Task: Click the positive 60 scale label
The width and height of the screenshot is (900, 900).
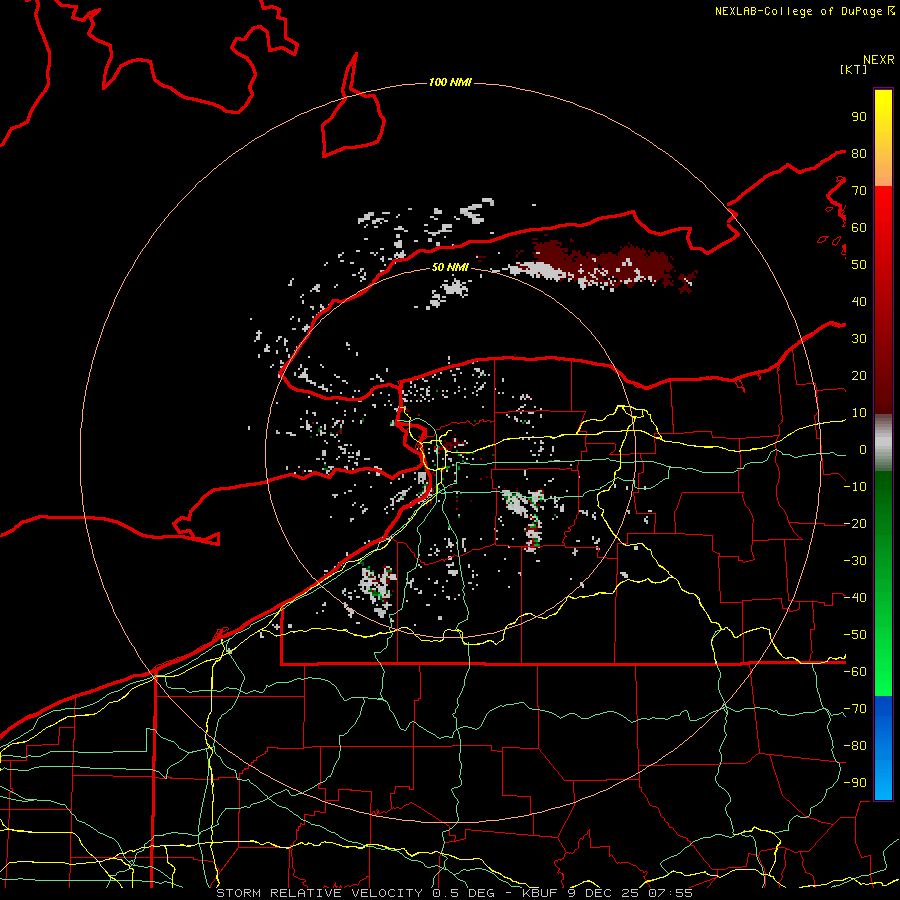Action: 859,227
